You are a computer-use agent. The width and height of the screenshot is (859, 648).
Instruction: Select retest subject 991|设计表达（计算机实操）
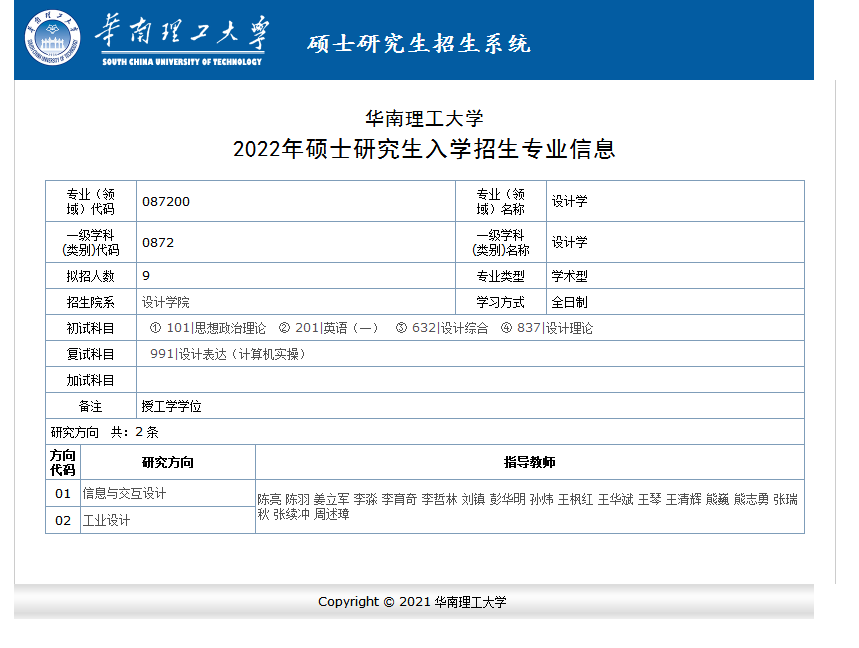click(x=227, y=354)
